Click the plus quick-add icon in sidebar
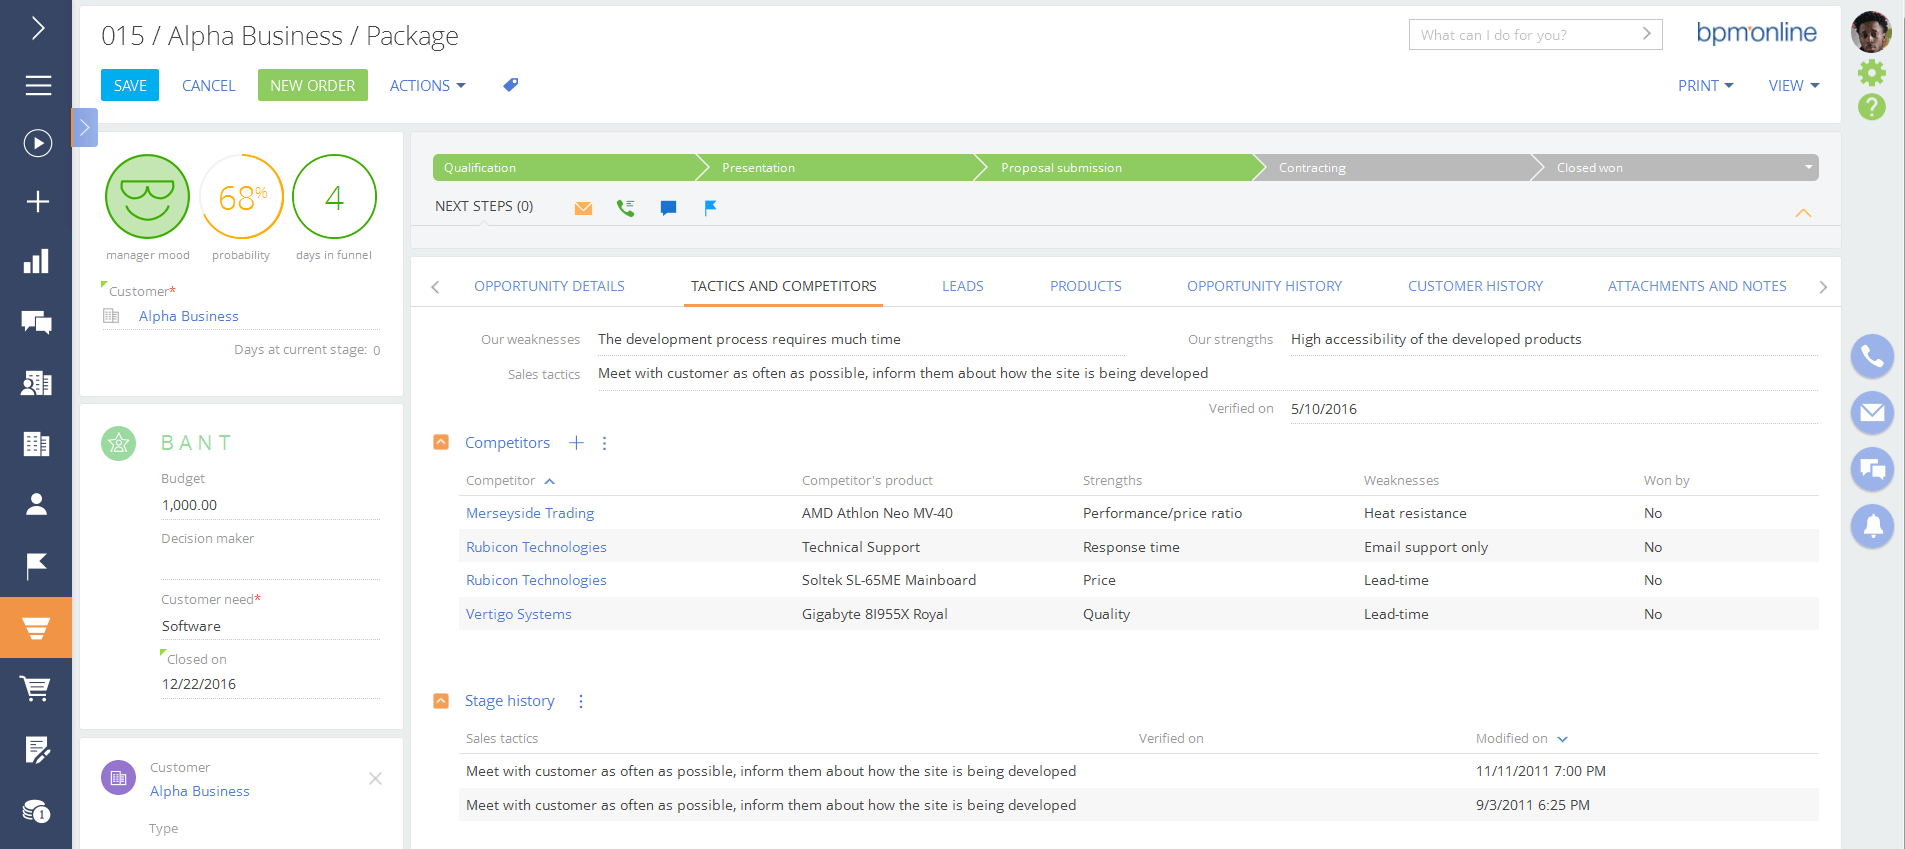1905x849 pixels. click(37, 201)
